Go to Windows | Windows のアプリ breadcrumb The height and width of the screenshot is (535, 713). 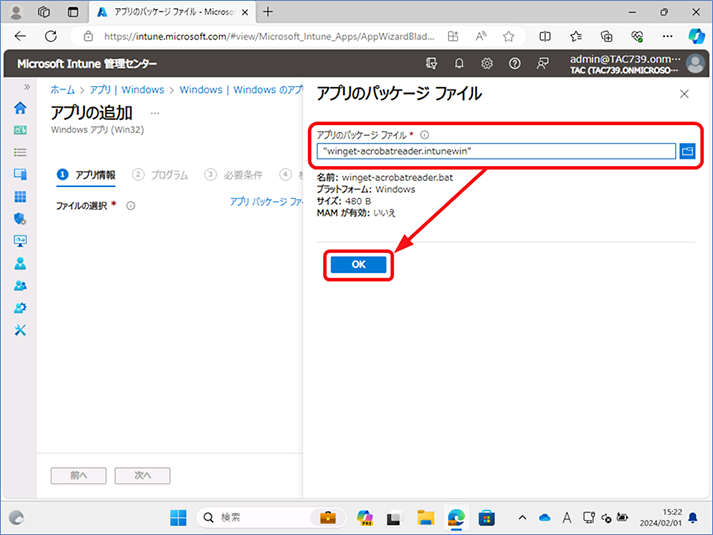click(x=241, y=90)
